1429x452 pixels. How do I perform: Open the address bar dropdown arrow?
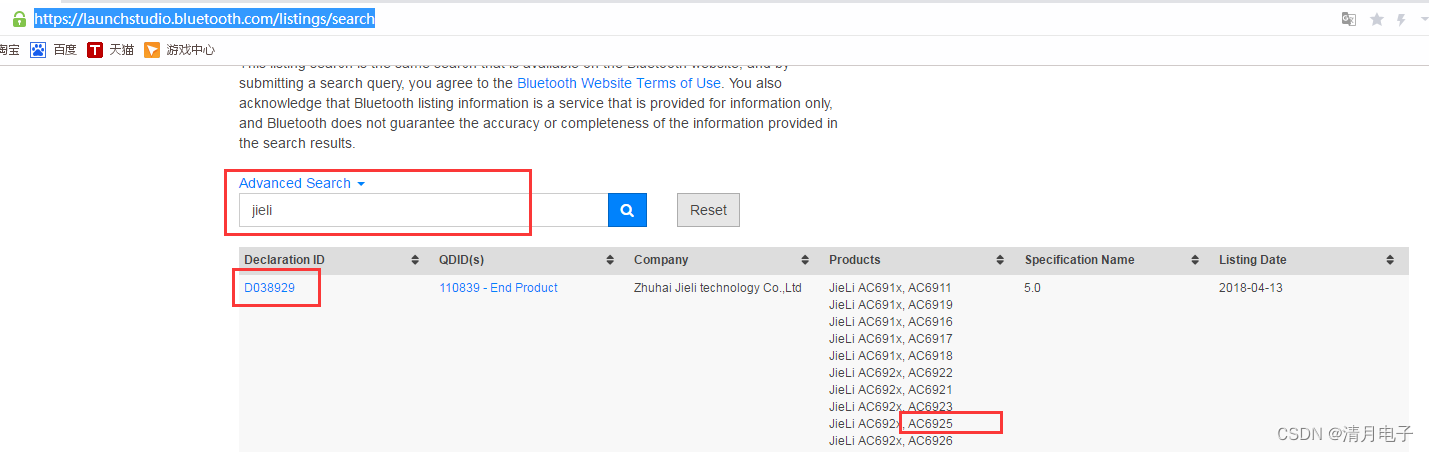click(1423, 19)
